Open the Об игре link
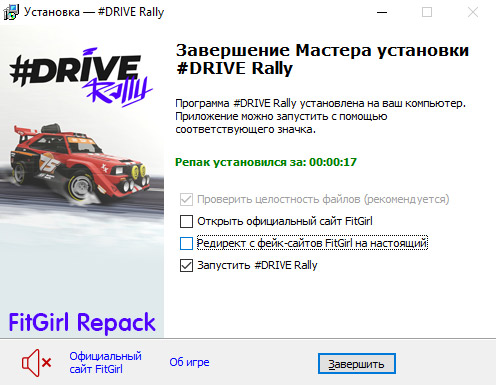This screenshot has height=385, width=496. [x=189, y=362]
